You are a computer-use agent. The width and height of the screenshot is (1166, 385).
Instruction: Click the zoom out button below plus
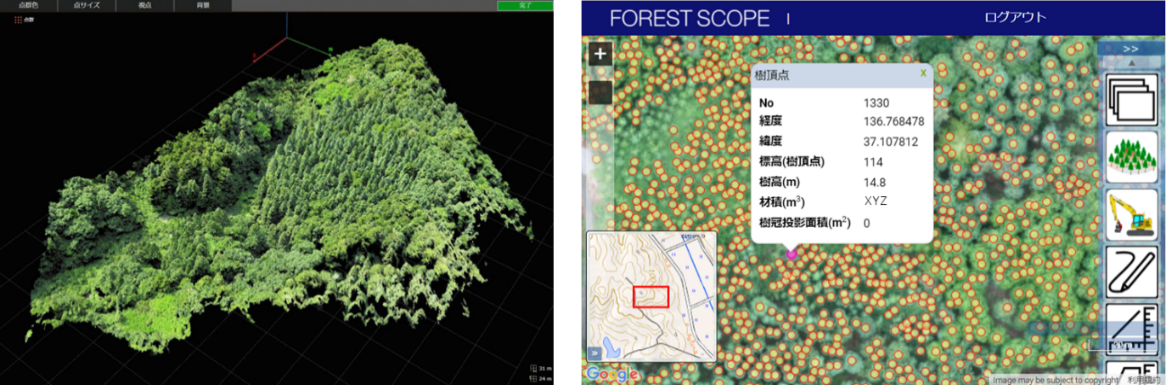pyautogui.click(x=601, y=92)
